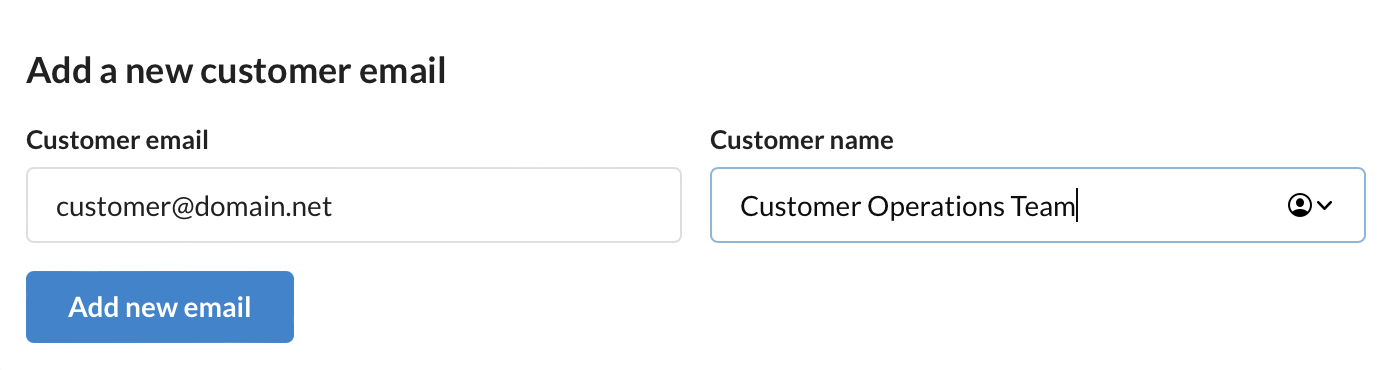Click the Add new email button
This screenshot has width=1388, height=370.
(160, 307)
